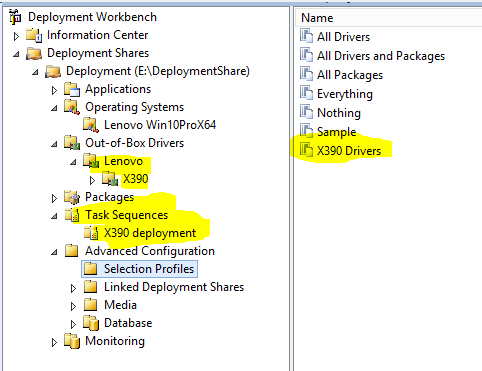Click the X390 Drivers profile icon
The width and height of the screenshot is (482, 371).
click(x=306, y=150)
